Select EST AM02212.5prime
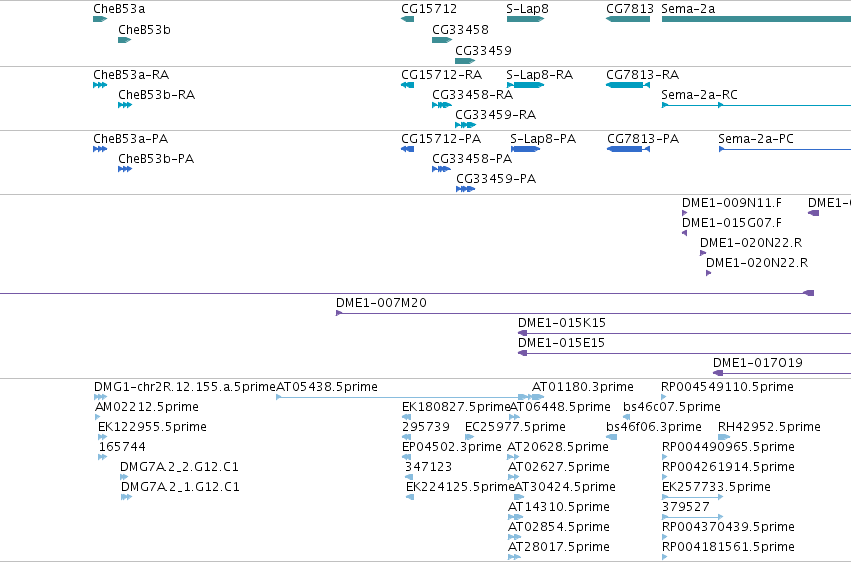Screen dimensions: 851x562 click(x=147, y=407)
